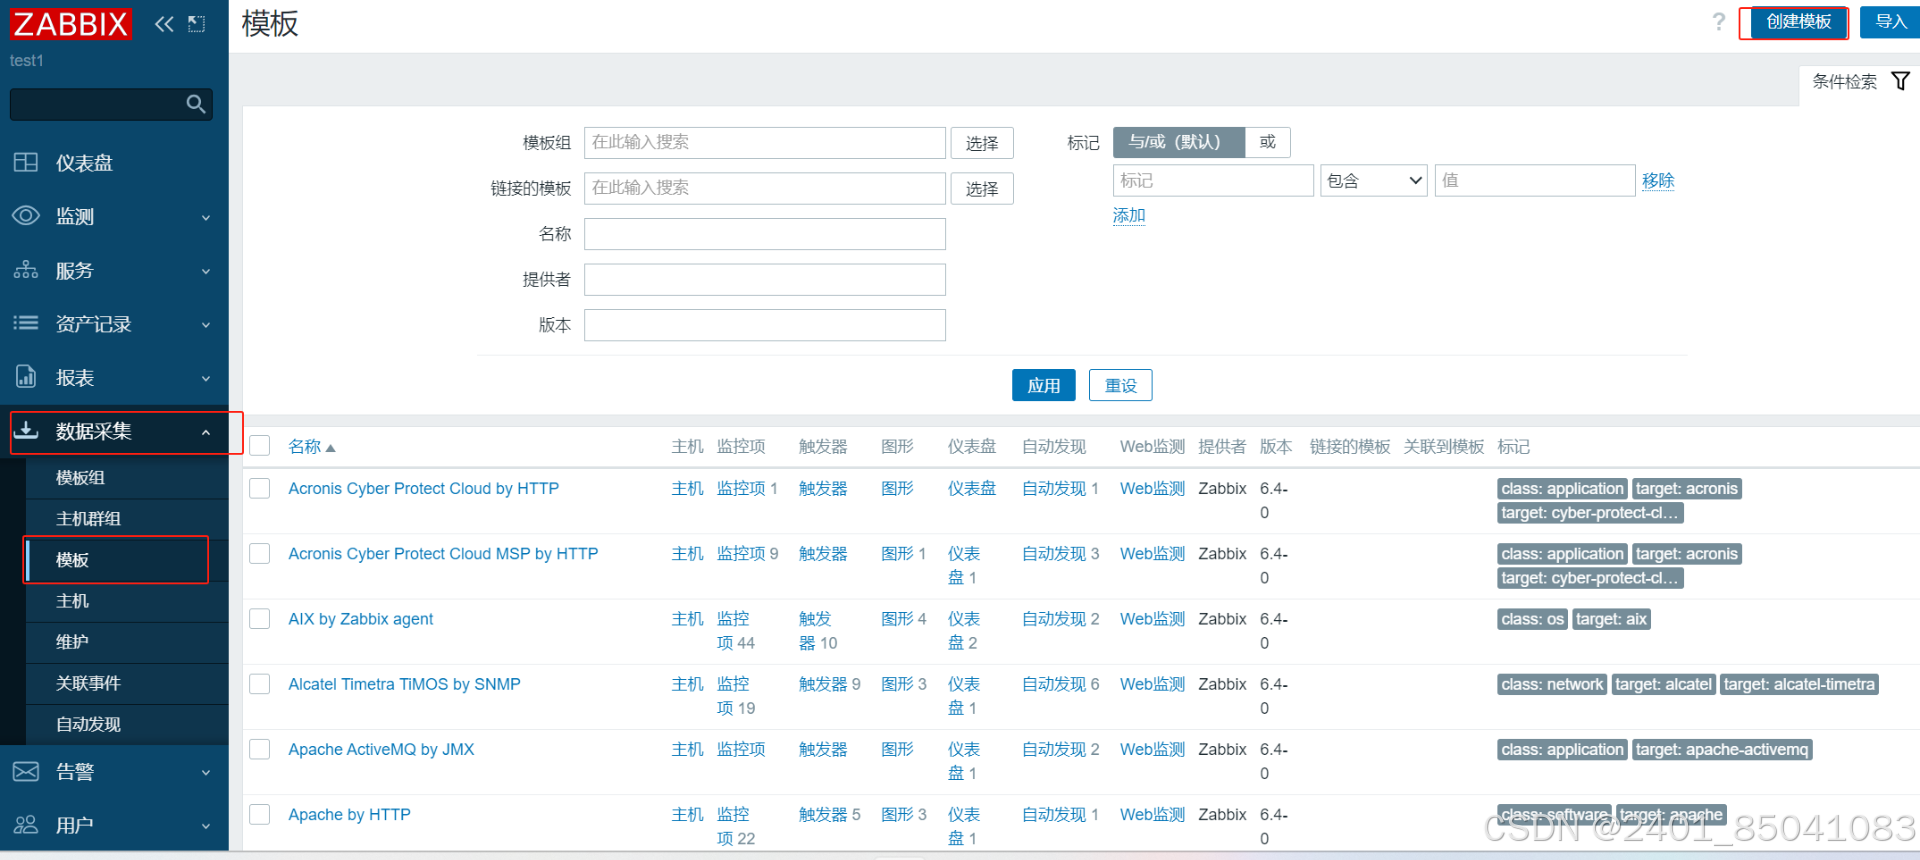
Task: Open the 主机群组 submenu item
Action: (x=88, y=519)
